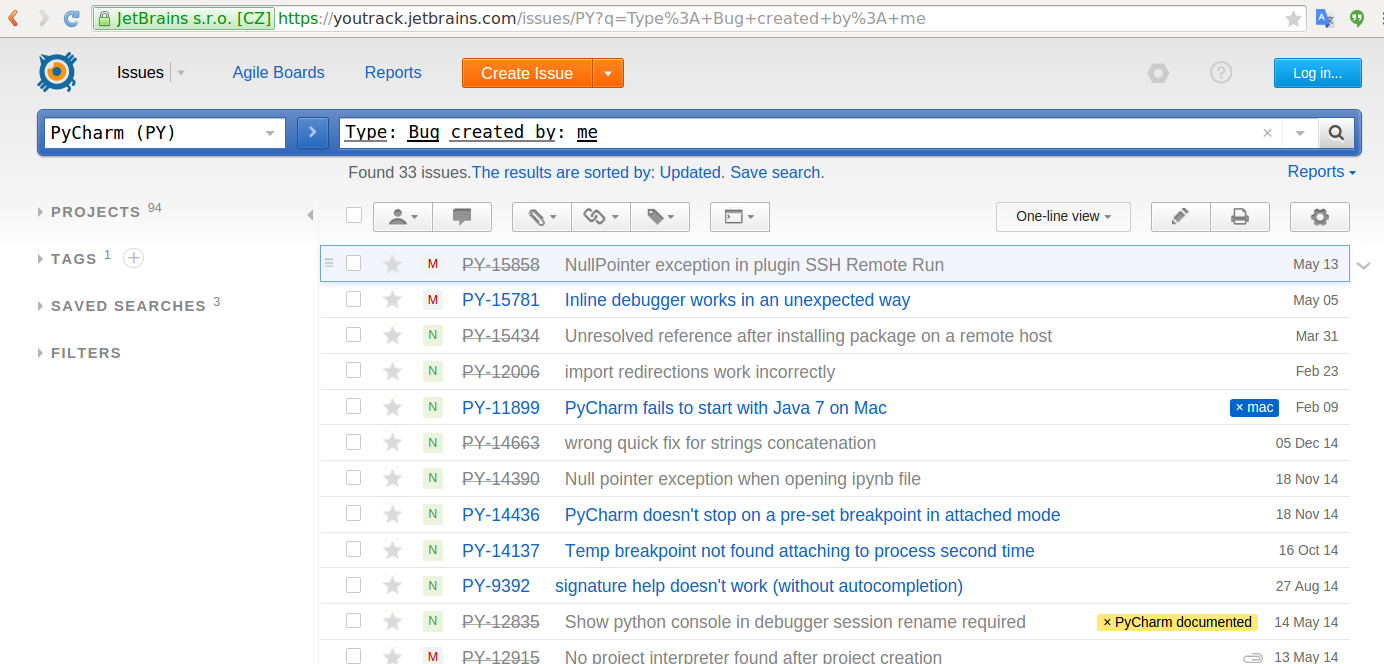
Task: Open the Google Translate extension icon
Action: pyautogui.click(x=1324, y=18)
